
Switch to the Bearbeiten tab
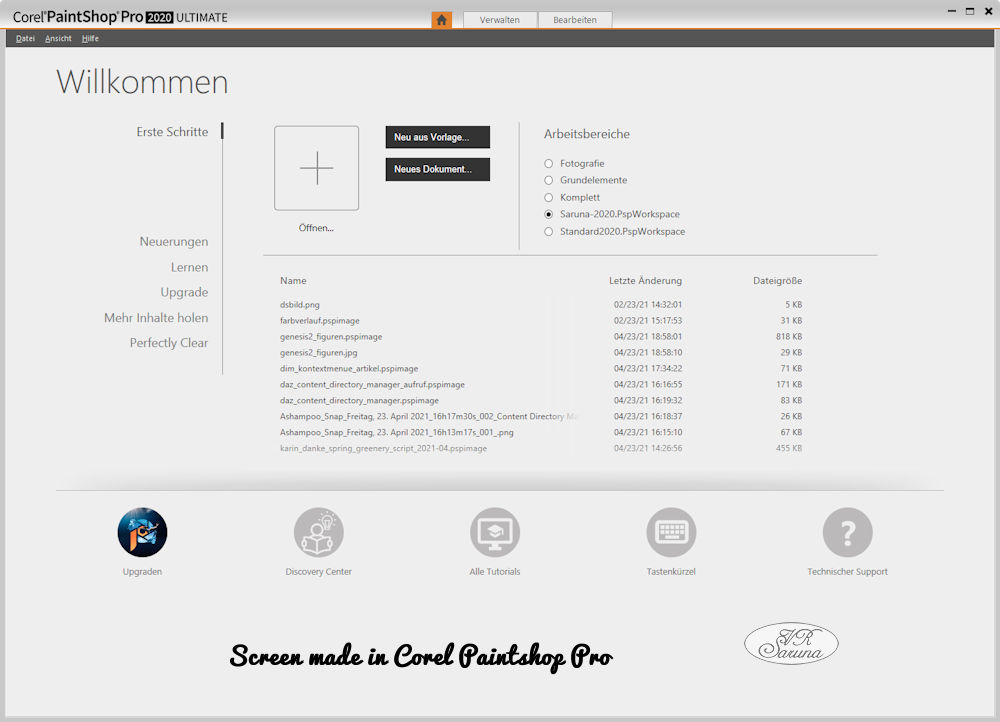575,20
